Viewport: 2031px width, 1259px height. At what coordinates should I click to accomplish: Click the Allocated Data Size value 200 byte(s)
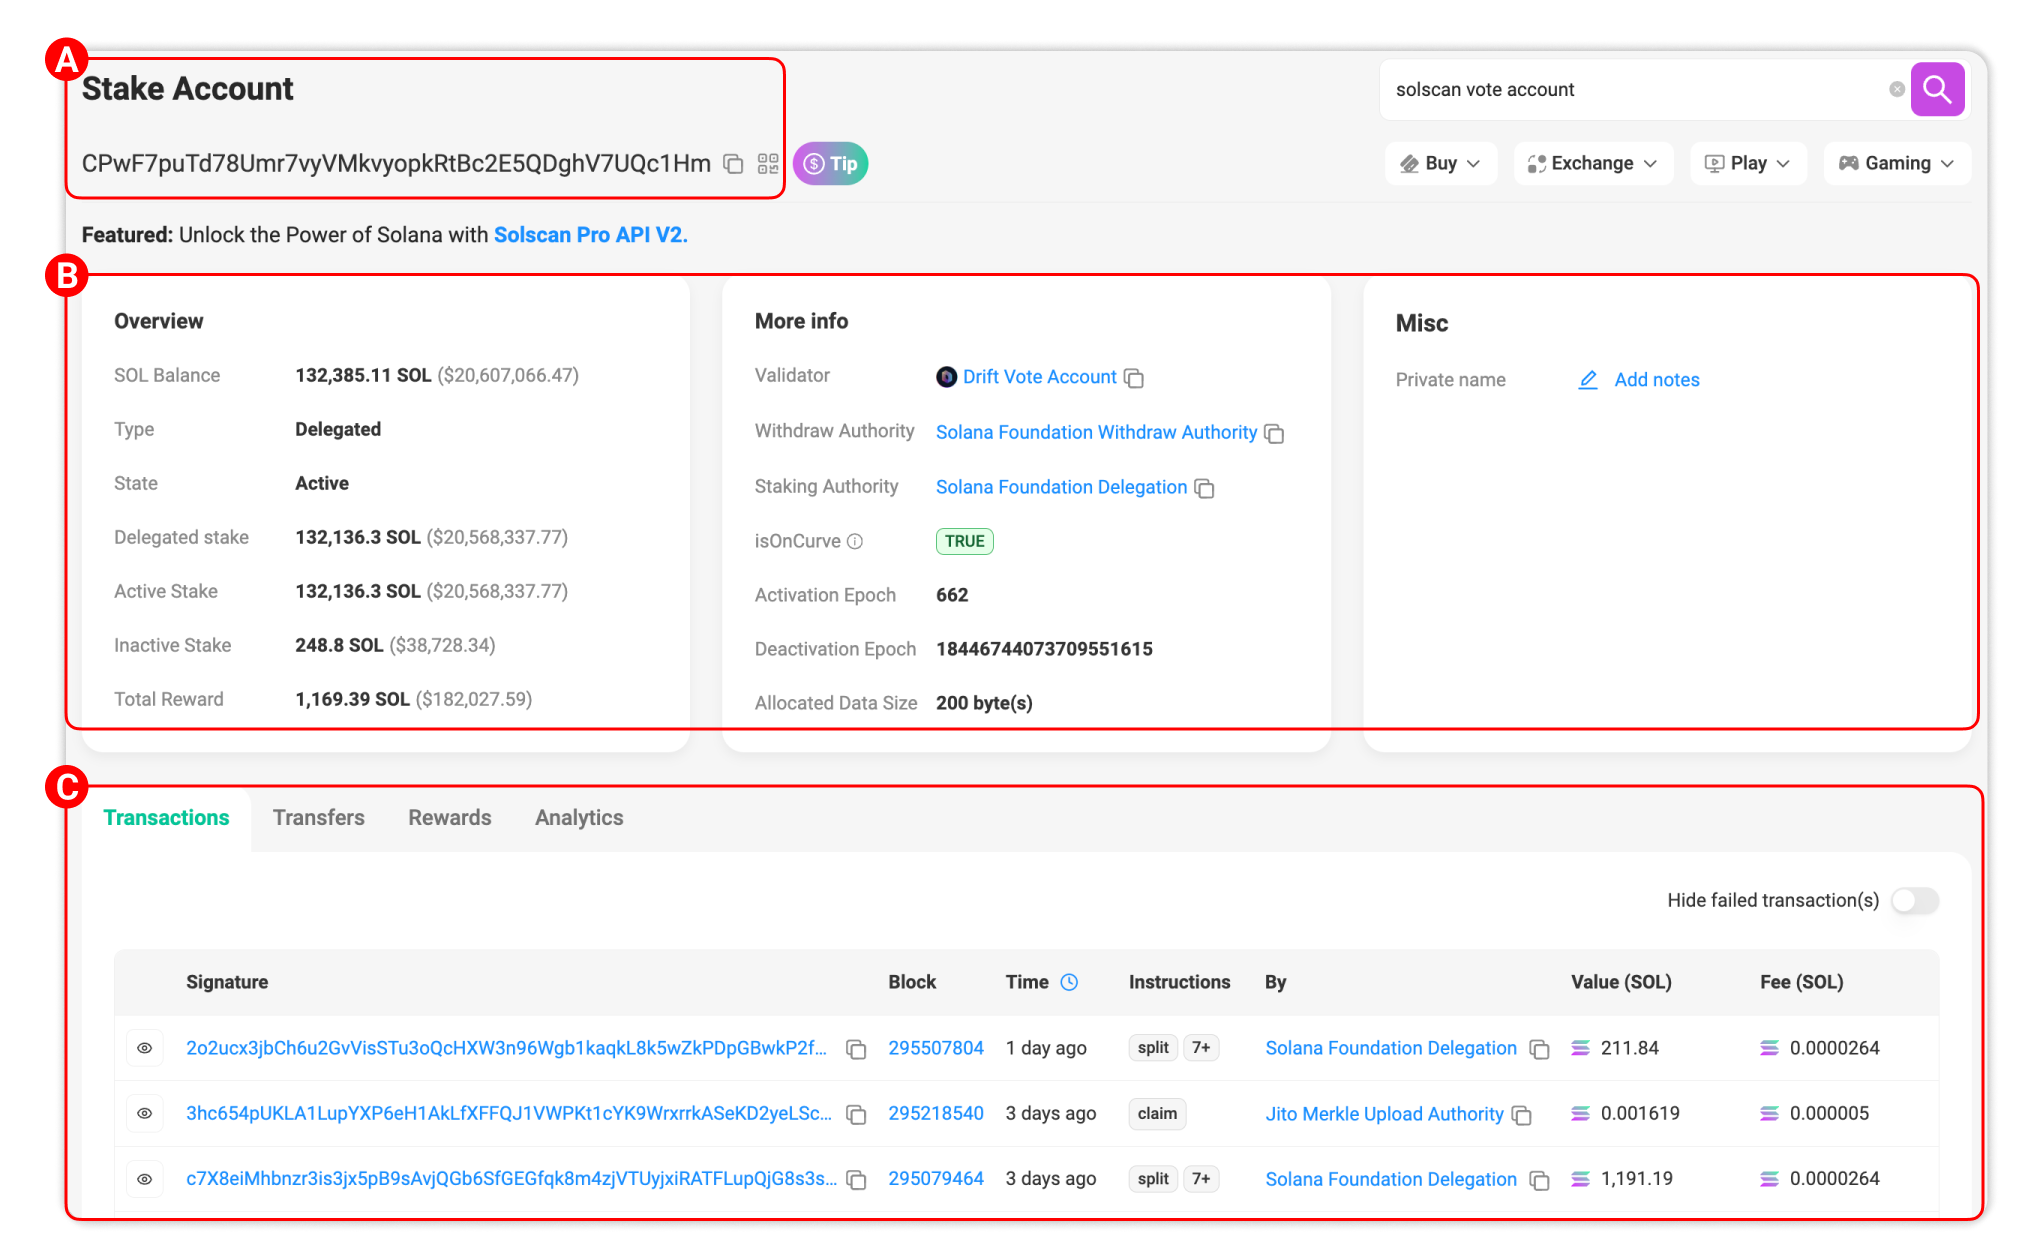(x=984, y=703)
